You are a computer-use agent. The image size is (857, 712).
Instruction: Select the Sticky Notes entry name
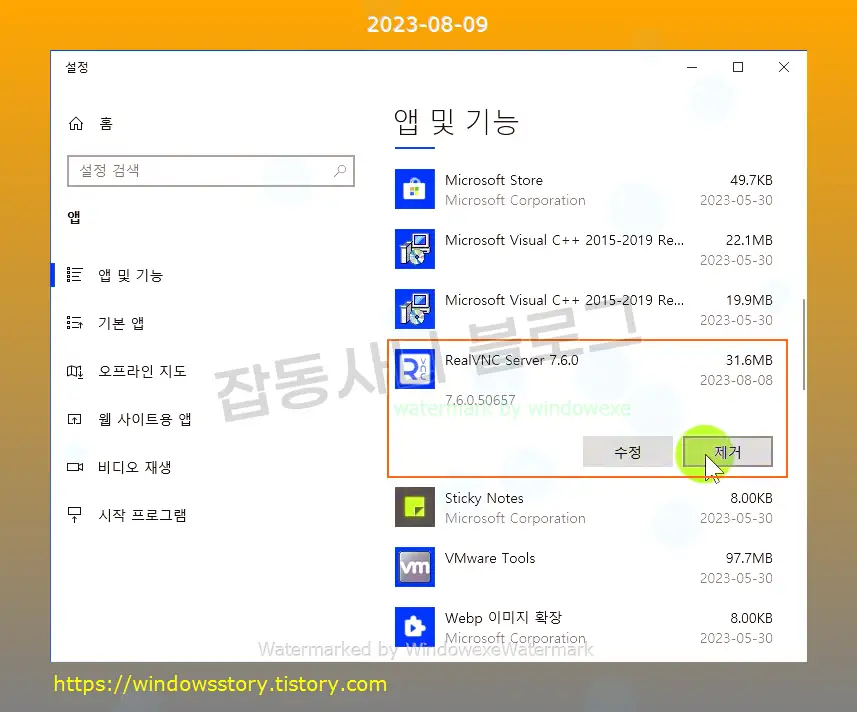point(484,498)
